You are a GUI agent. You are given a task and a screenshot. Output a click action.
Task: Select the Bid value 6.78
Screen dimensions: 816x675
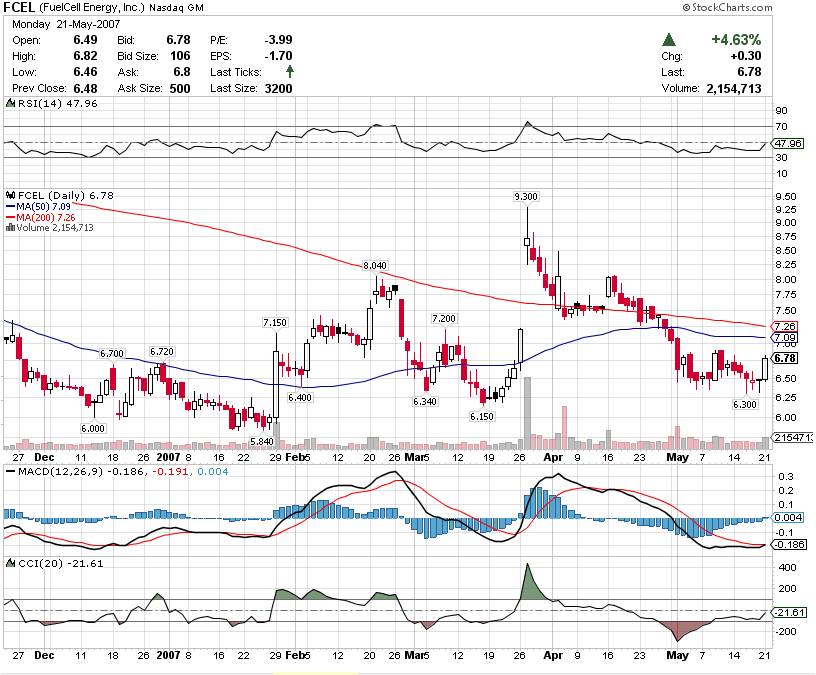point(178,40)
